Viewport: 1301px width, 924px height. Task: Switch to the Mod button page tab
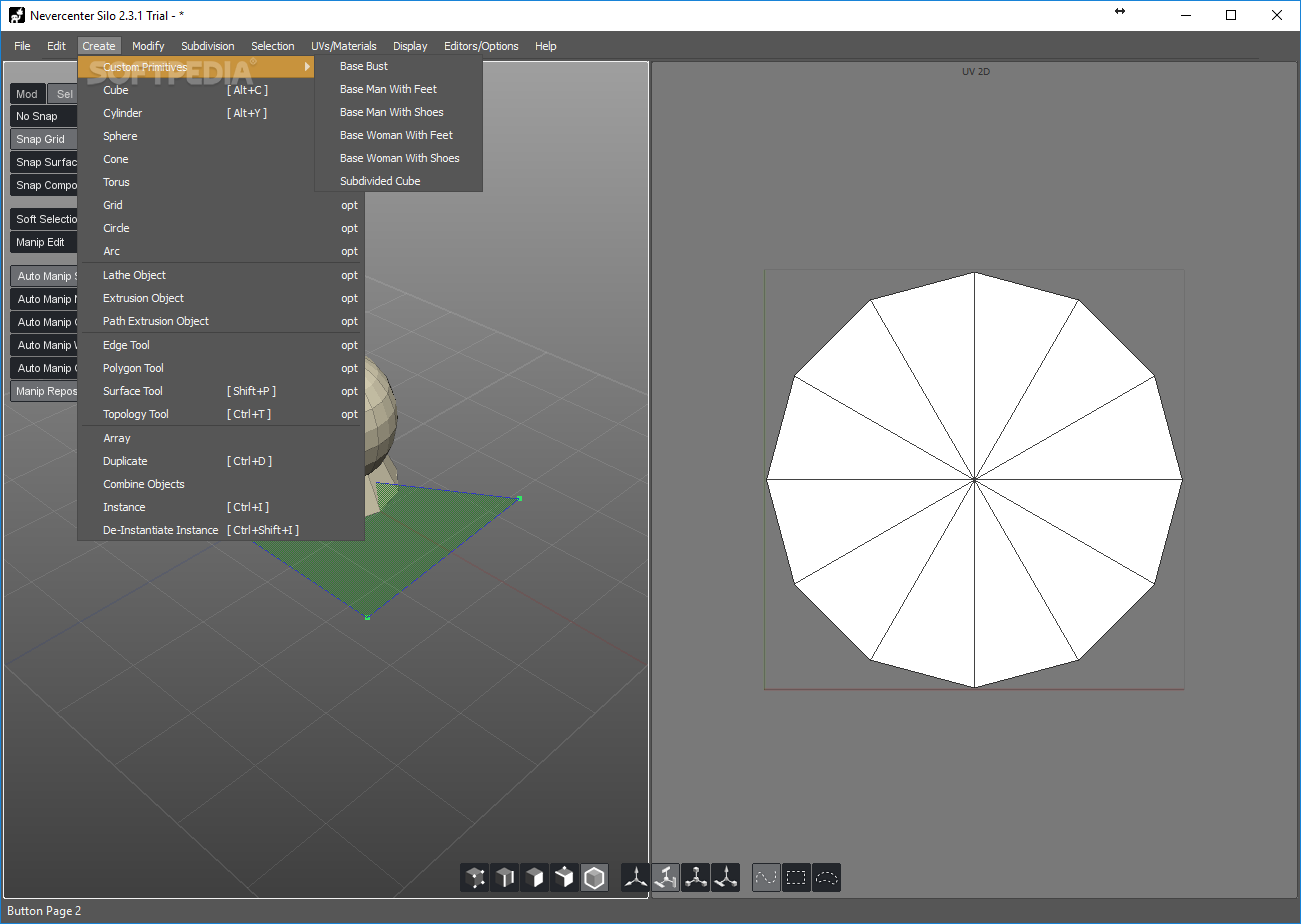[27, 94]
